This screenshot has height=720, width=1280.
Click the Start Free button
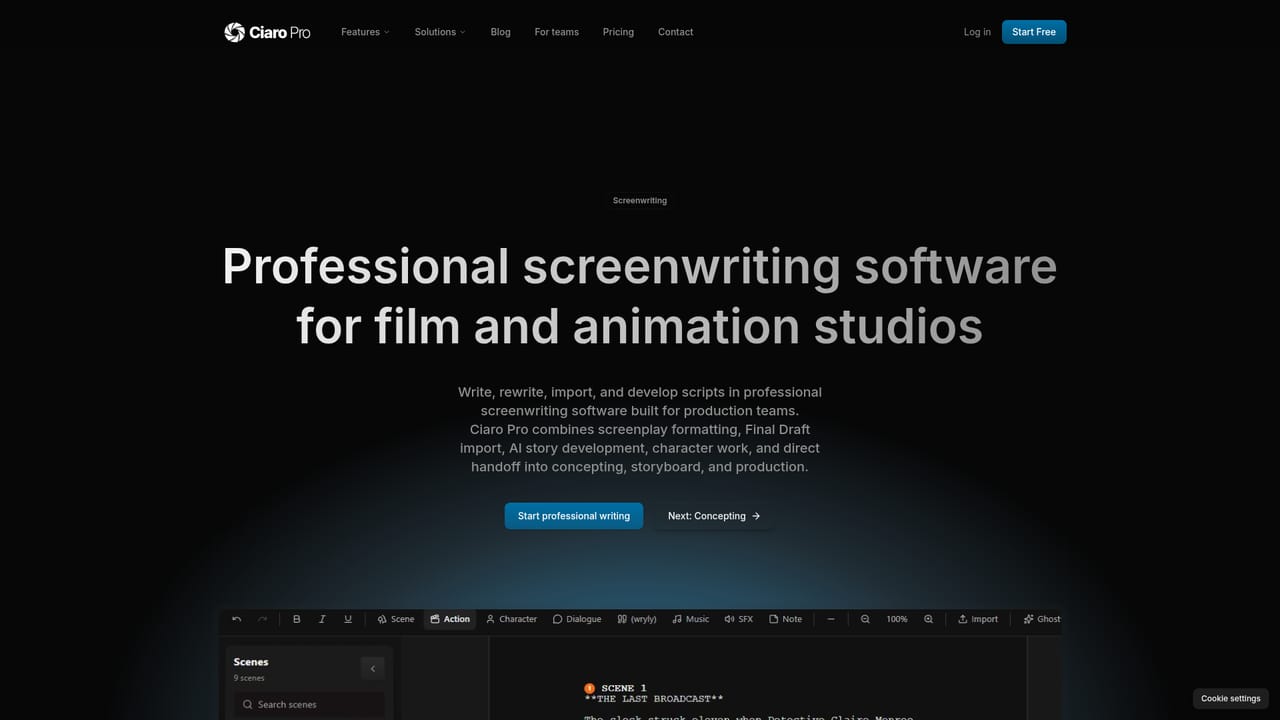(1034, 32)
